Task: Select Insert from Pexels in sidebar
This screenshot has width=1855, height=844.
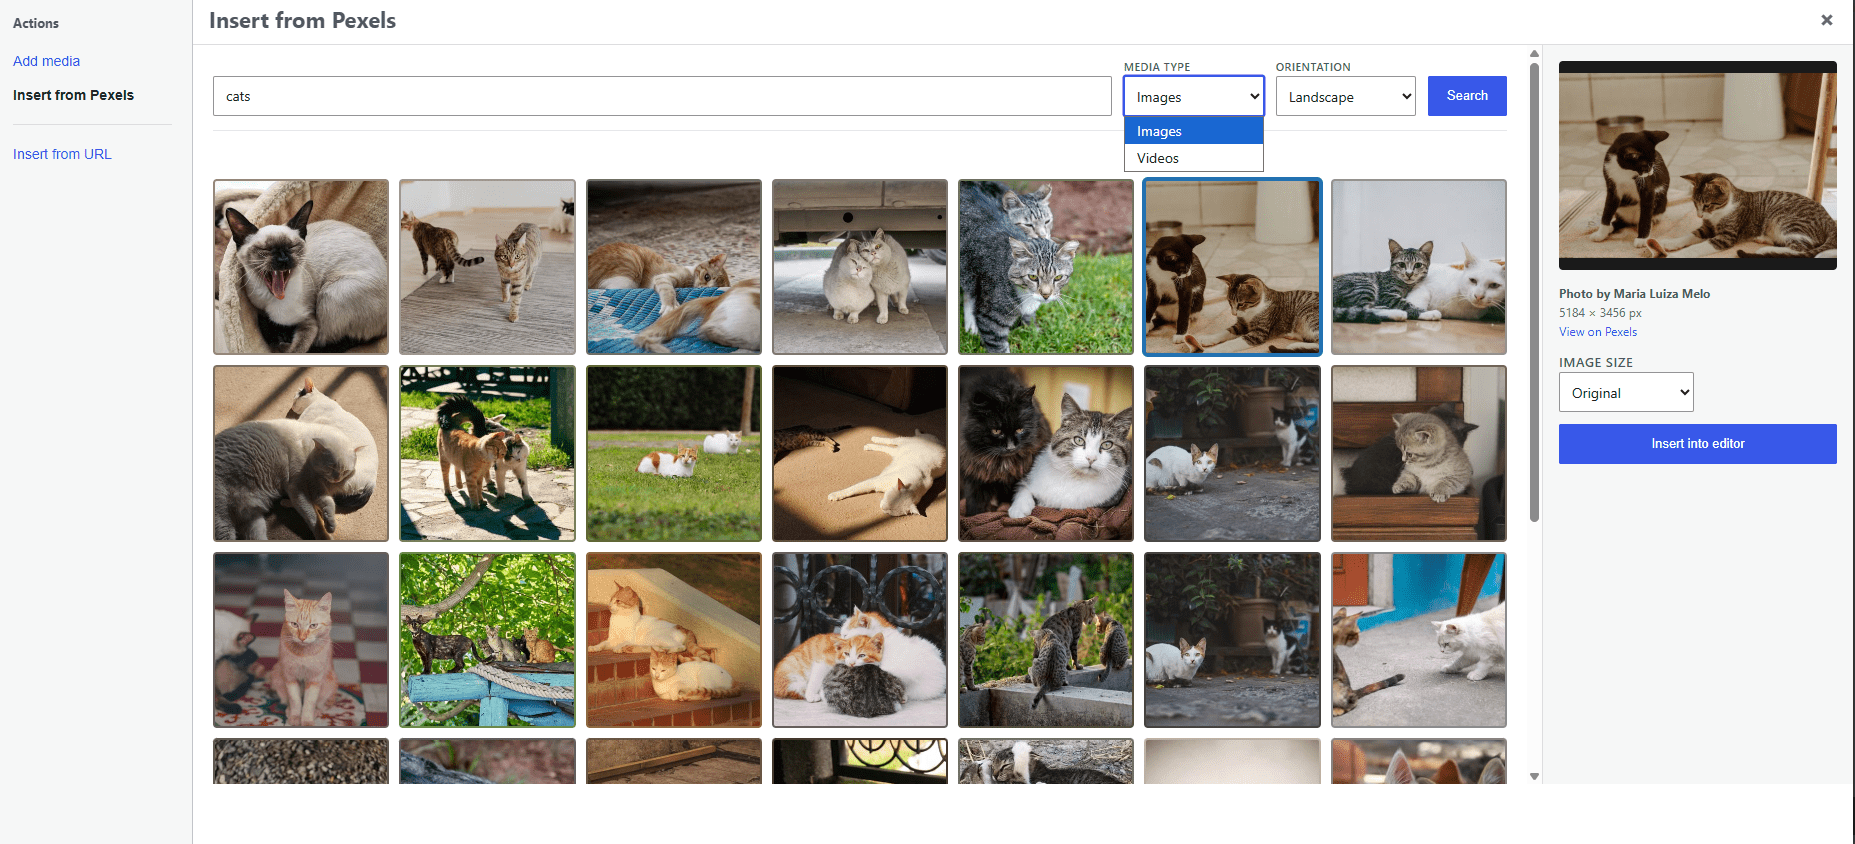Action: [73, 95]
